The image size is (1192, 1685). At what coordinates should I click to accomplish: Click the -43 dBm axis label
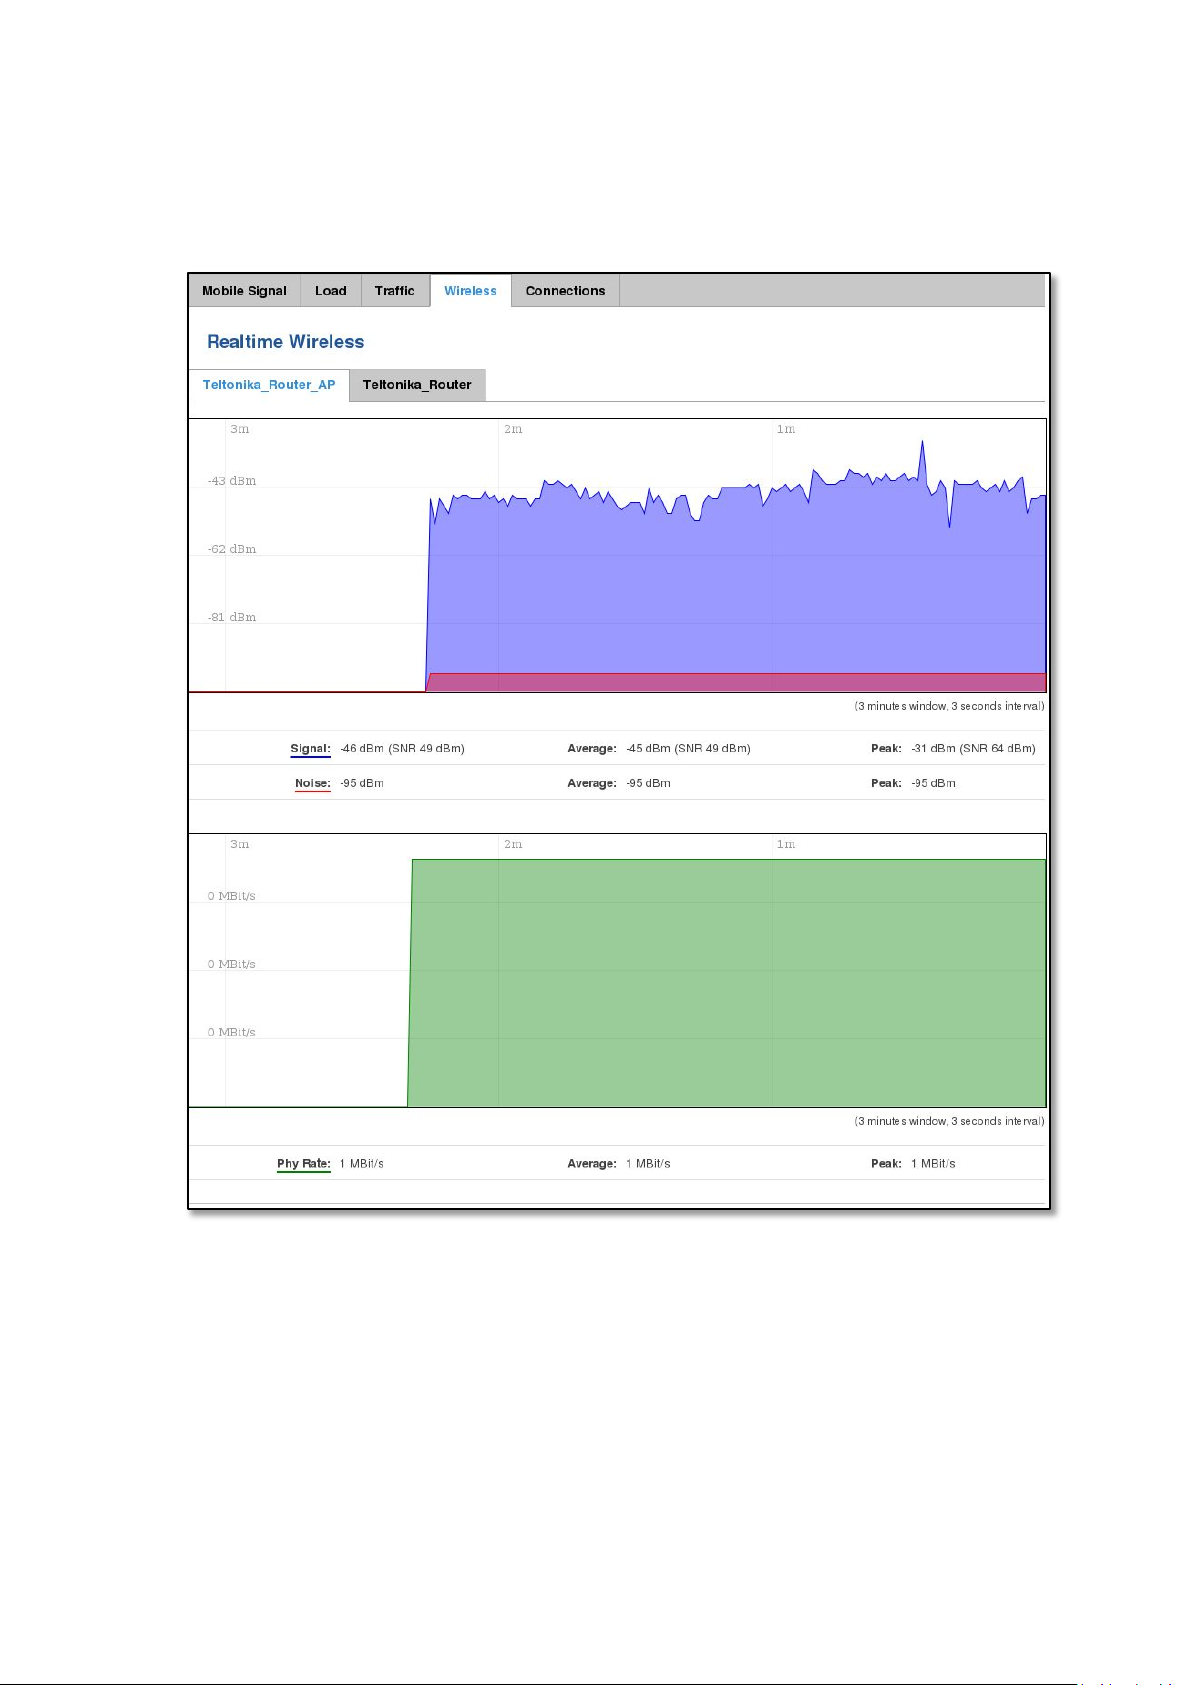[232, 481]
